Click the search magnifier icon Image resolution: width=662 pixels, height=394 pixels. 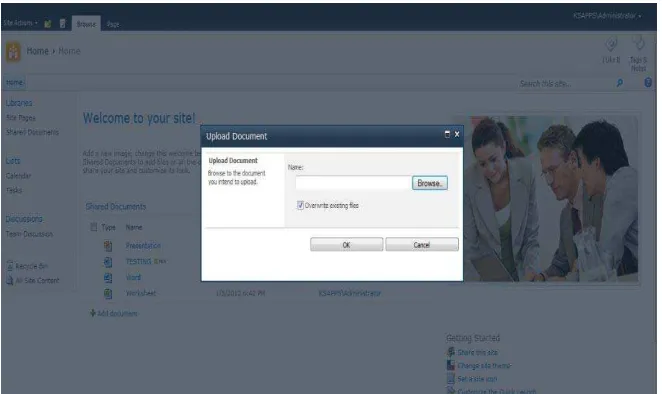coord(619,83)
